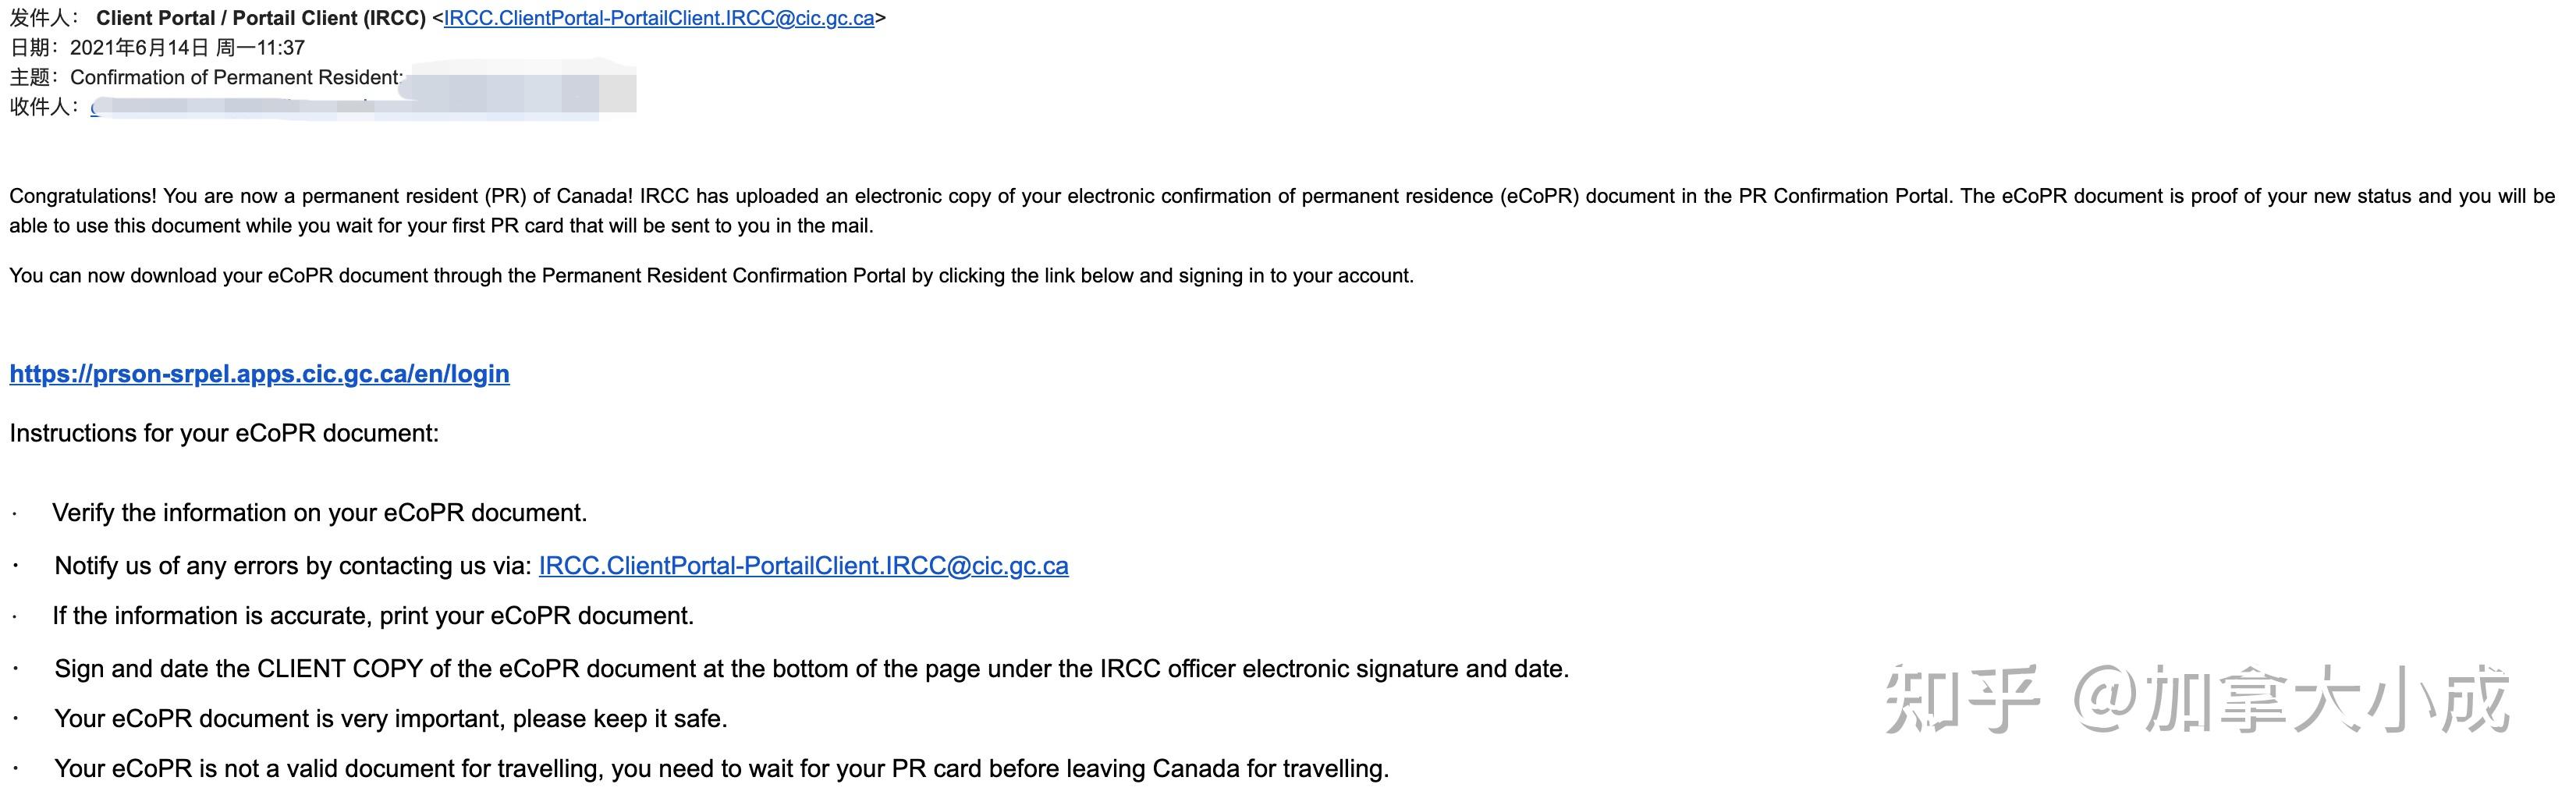Click the IRCC email link after 'contacting us via'
This screenshot has width=2576, height=802.
[803, 566]
